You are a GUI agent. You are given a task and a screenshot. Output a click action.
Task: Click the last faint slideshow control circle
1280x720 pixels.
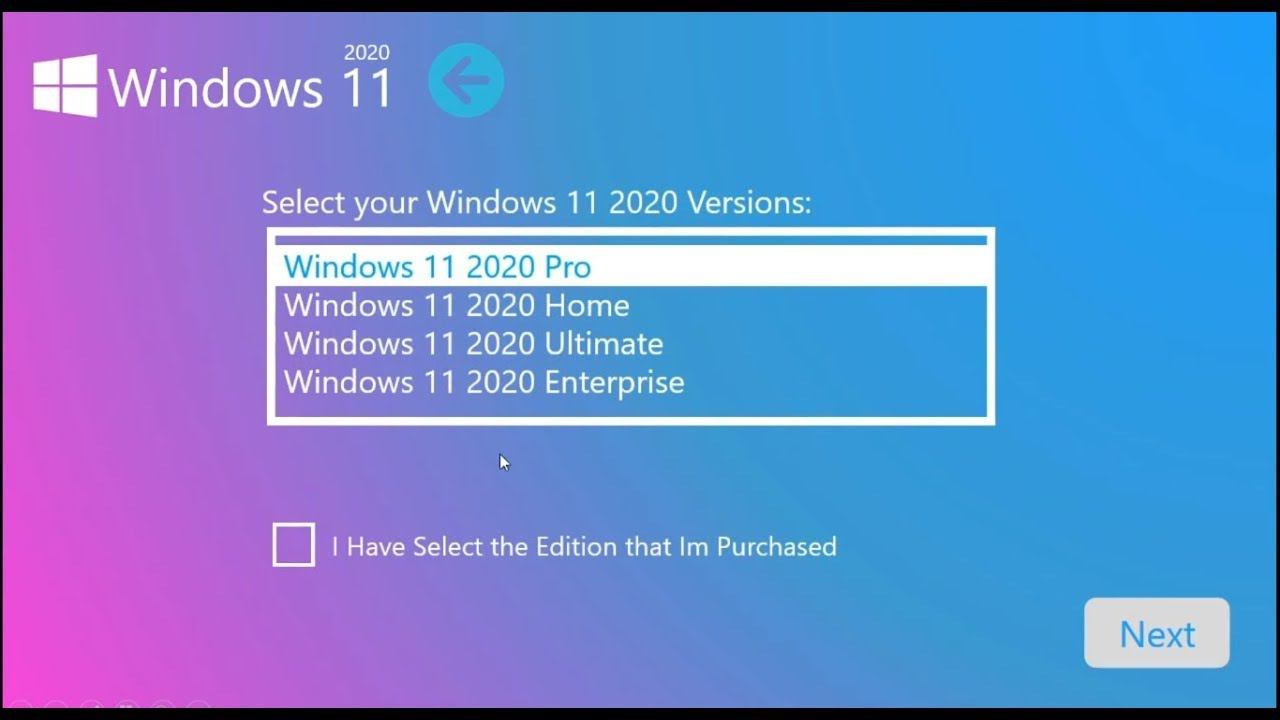click(x=198, y=704)
